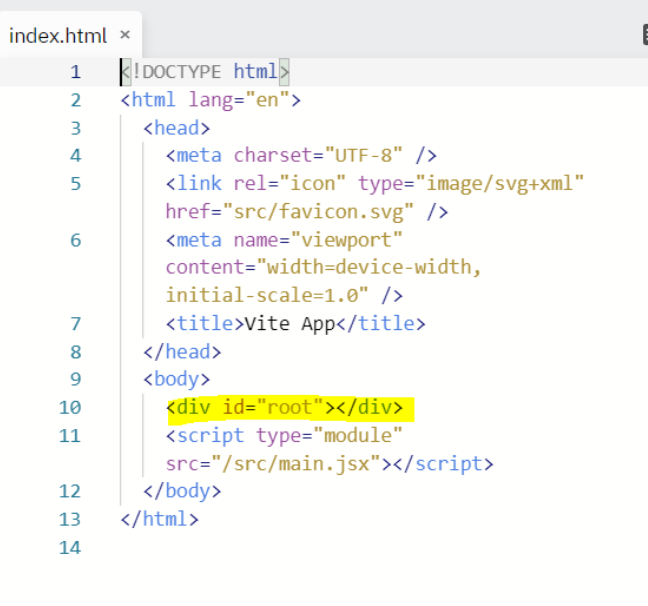Click line number 14 in gutter
Image resolution: width=648 pixels, height=606 pixels.
tap(70, 548)
